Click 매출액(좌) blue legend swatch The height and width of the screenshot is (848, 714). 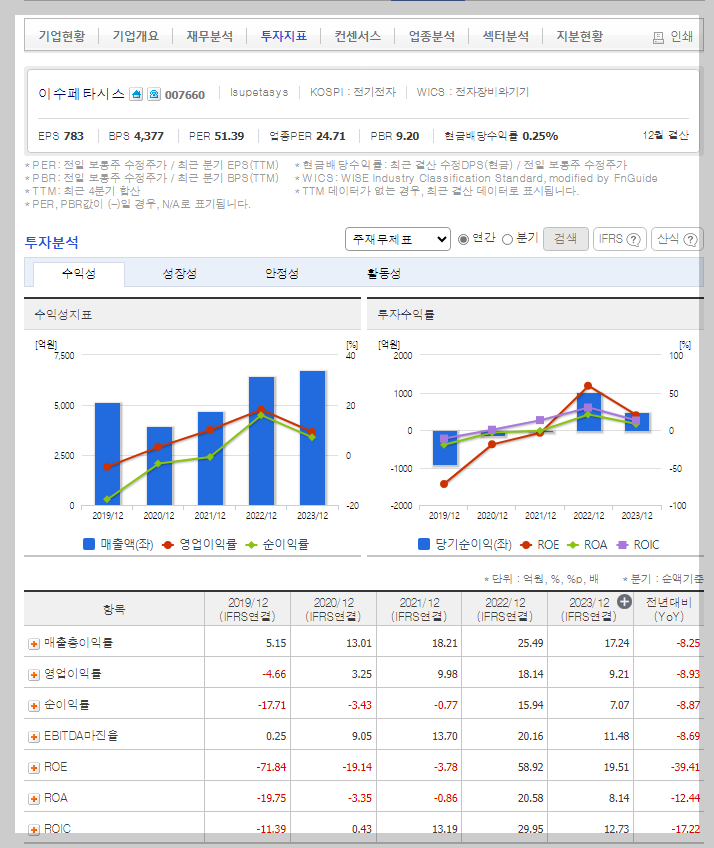(x=89, y=544)
